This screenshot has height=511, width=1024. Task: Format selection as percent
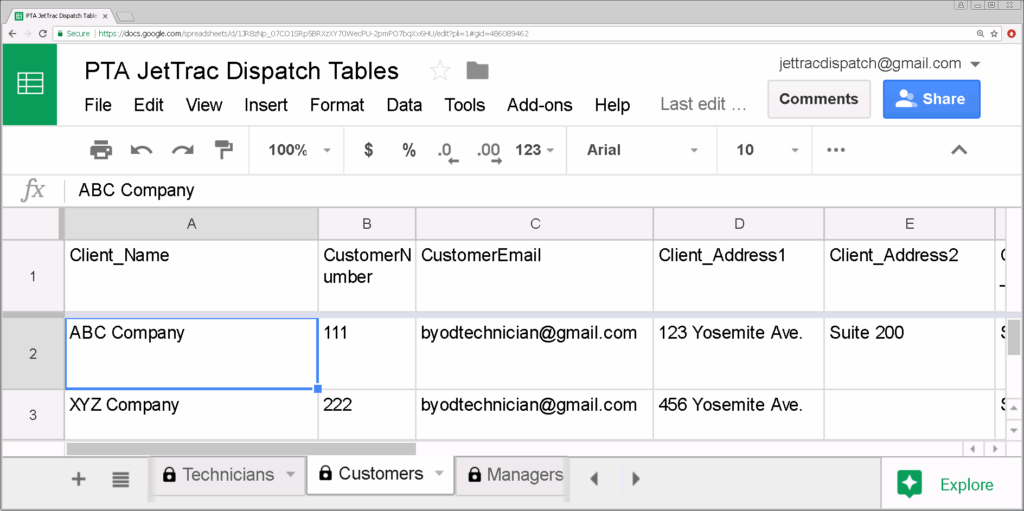408,150
